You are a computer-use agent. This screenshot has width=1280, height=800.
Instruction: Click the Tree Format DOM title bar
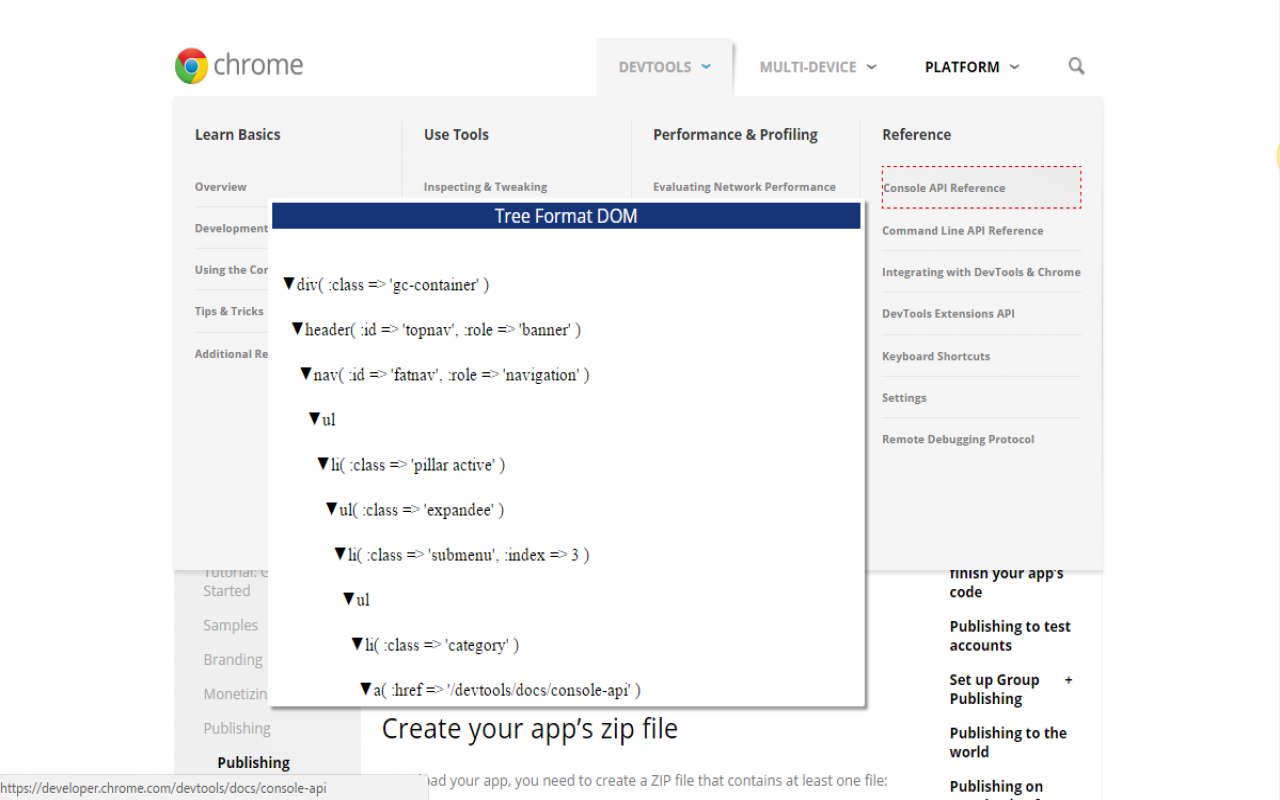pos(566,216)
